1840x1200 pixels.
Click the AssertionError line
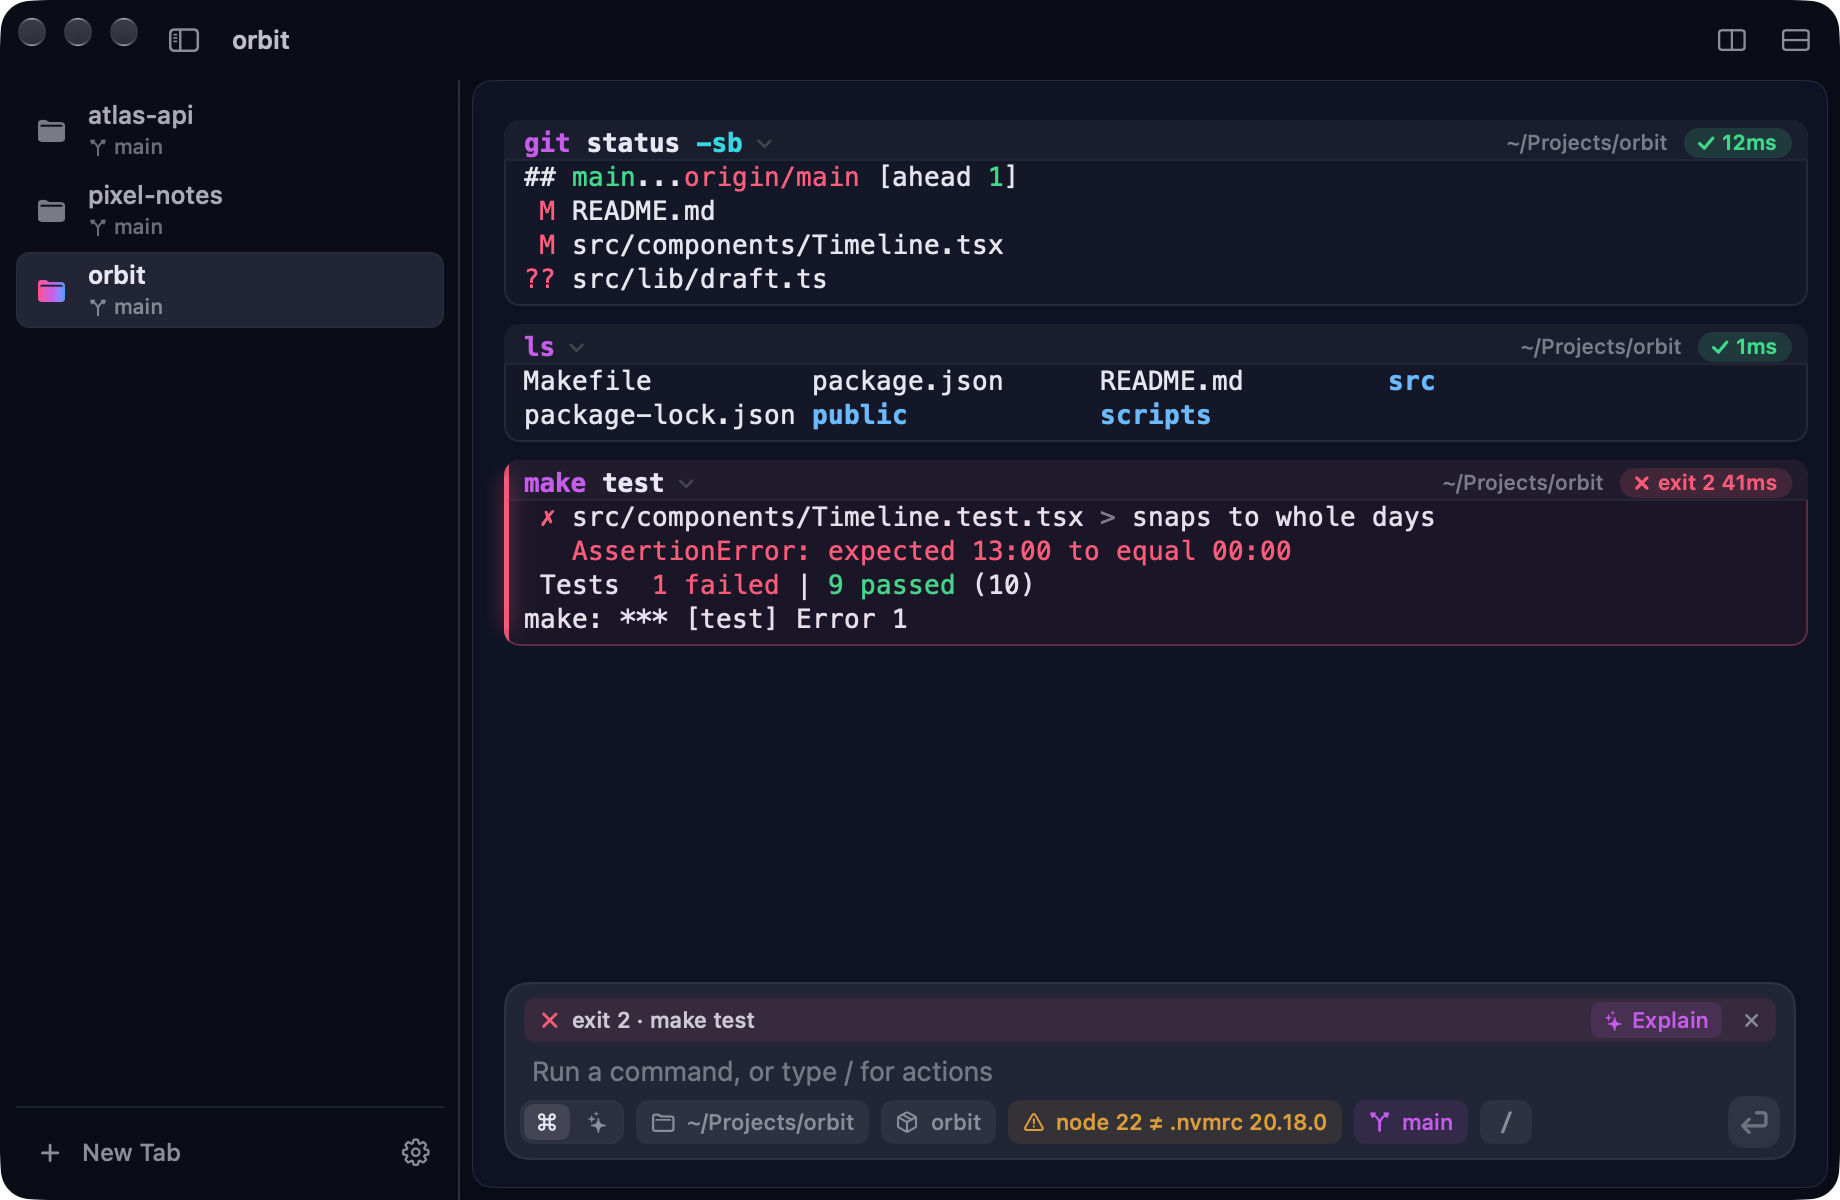point(931,551)
